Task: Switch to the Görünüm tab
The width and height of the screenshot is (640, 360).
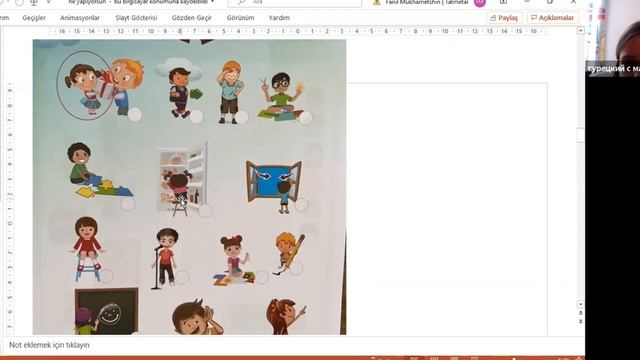Action: 240,18
